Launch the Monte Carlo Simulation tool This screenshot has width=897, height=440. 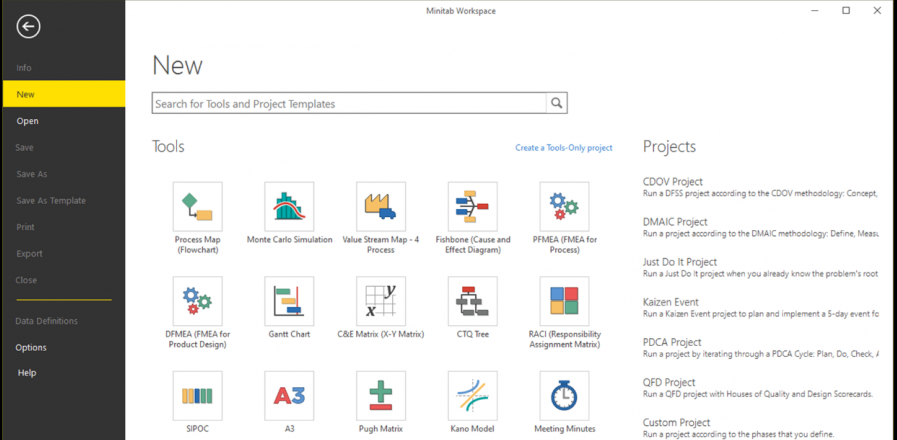(x=289, y=207)
